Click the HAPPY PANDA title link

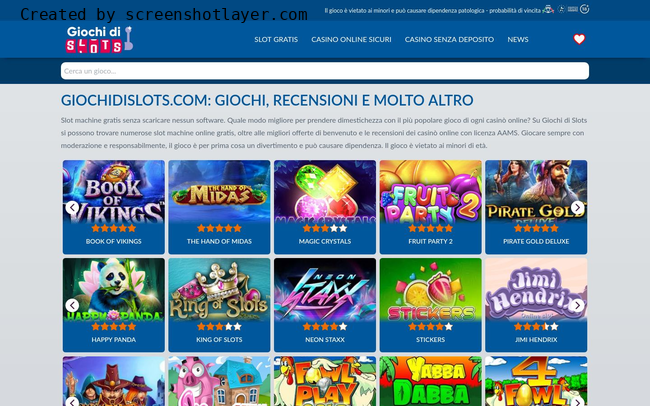click(114, 340)
